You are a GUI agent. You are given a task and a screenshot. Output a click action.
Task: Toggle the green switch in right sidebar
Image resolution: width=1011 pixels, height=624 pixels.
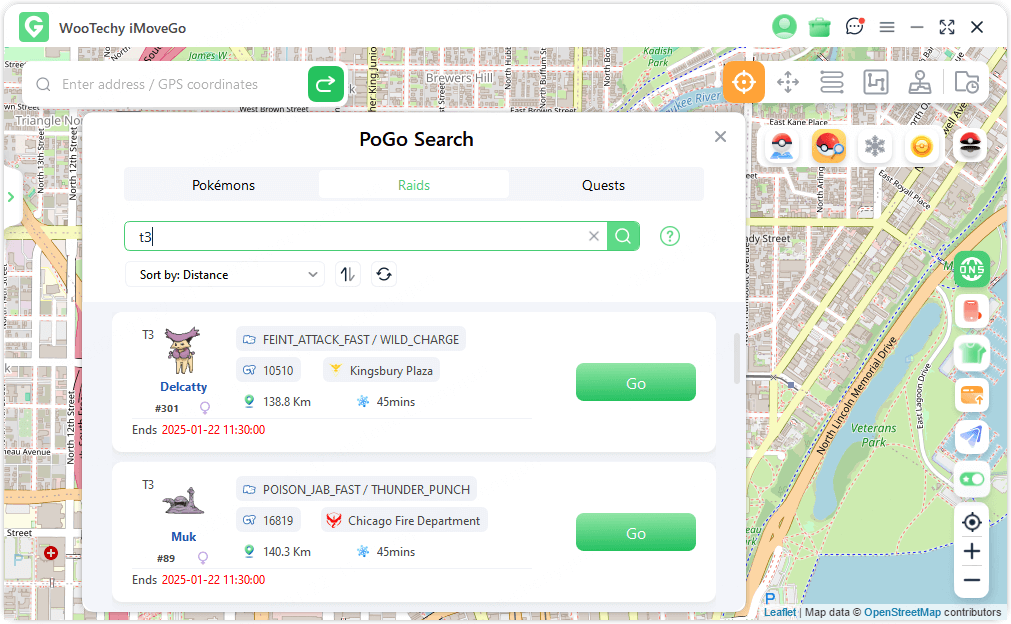click(971, 479)
